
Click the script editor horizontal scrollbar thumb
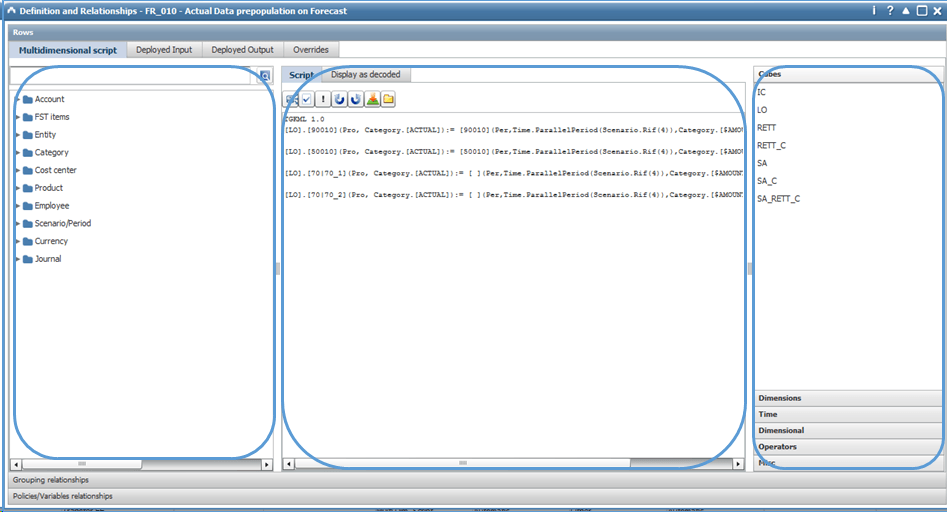[x=463, y=464]
